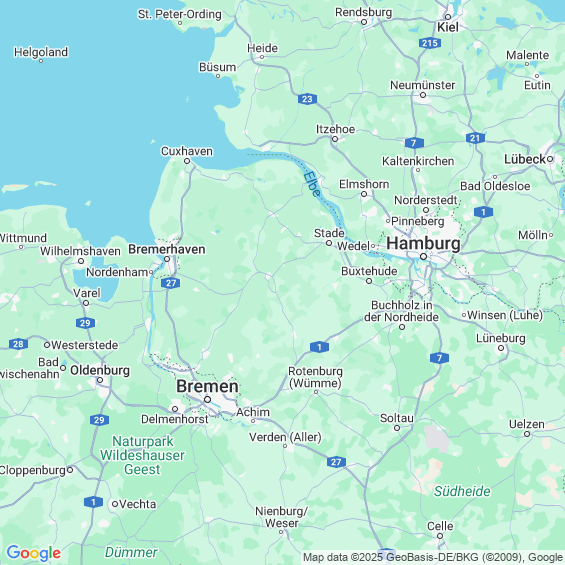Select the Lüneburg town marker
Image resolution: width=565 pixels, height=565 pixels.
click(x=501, y=348)
